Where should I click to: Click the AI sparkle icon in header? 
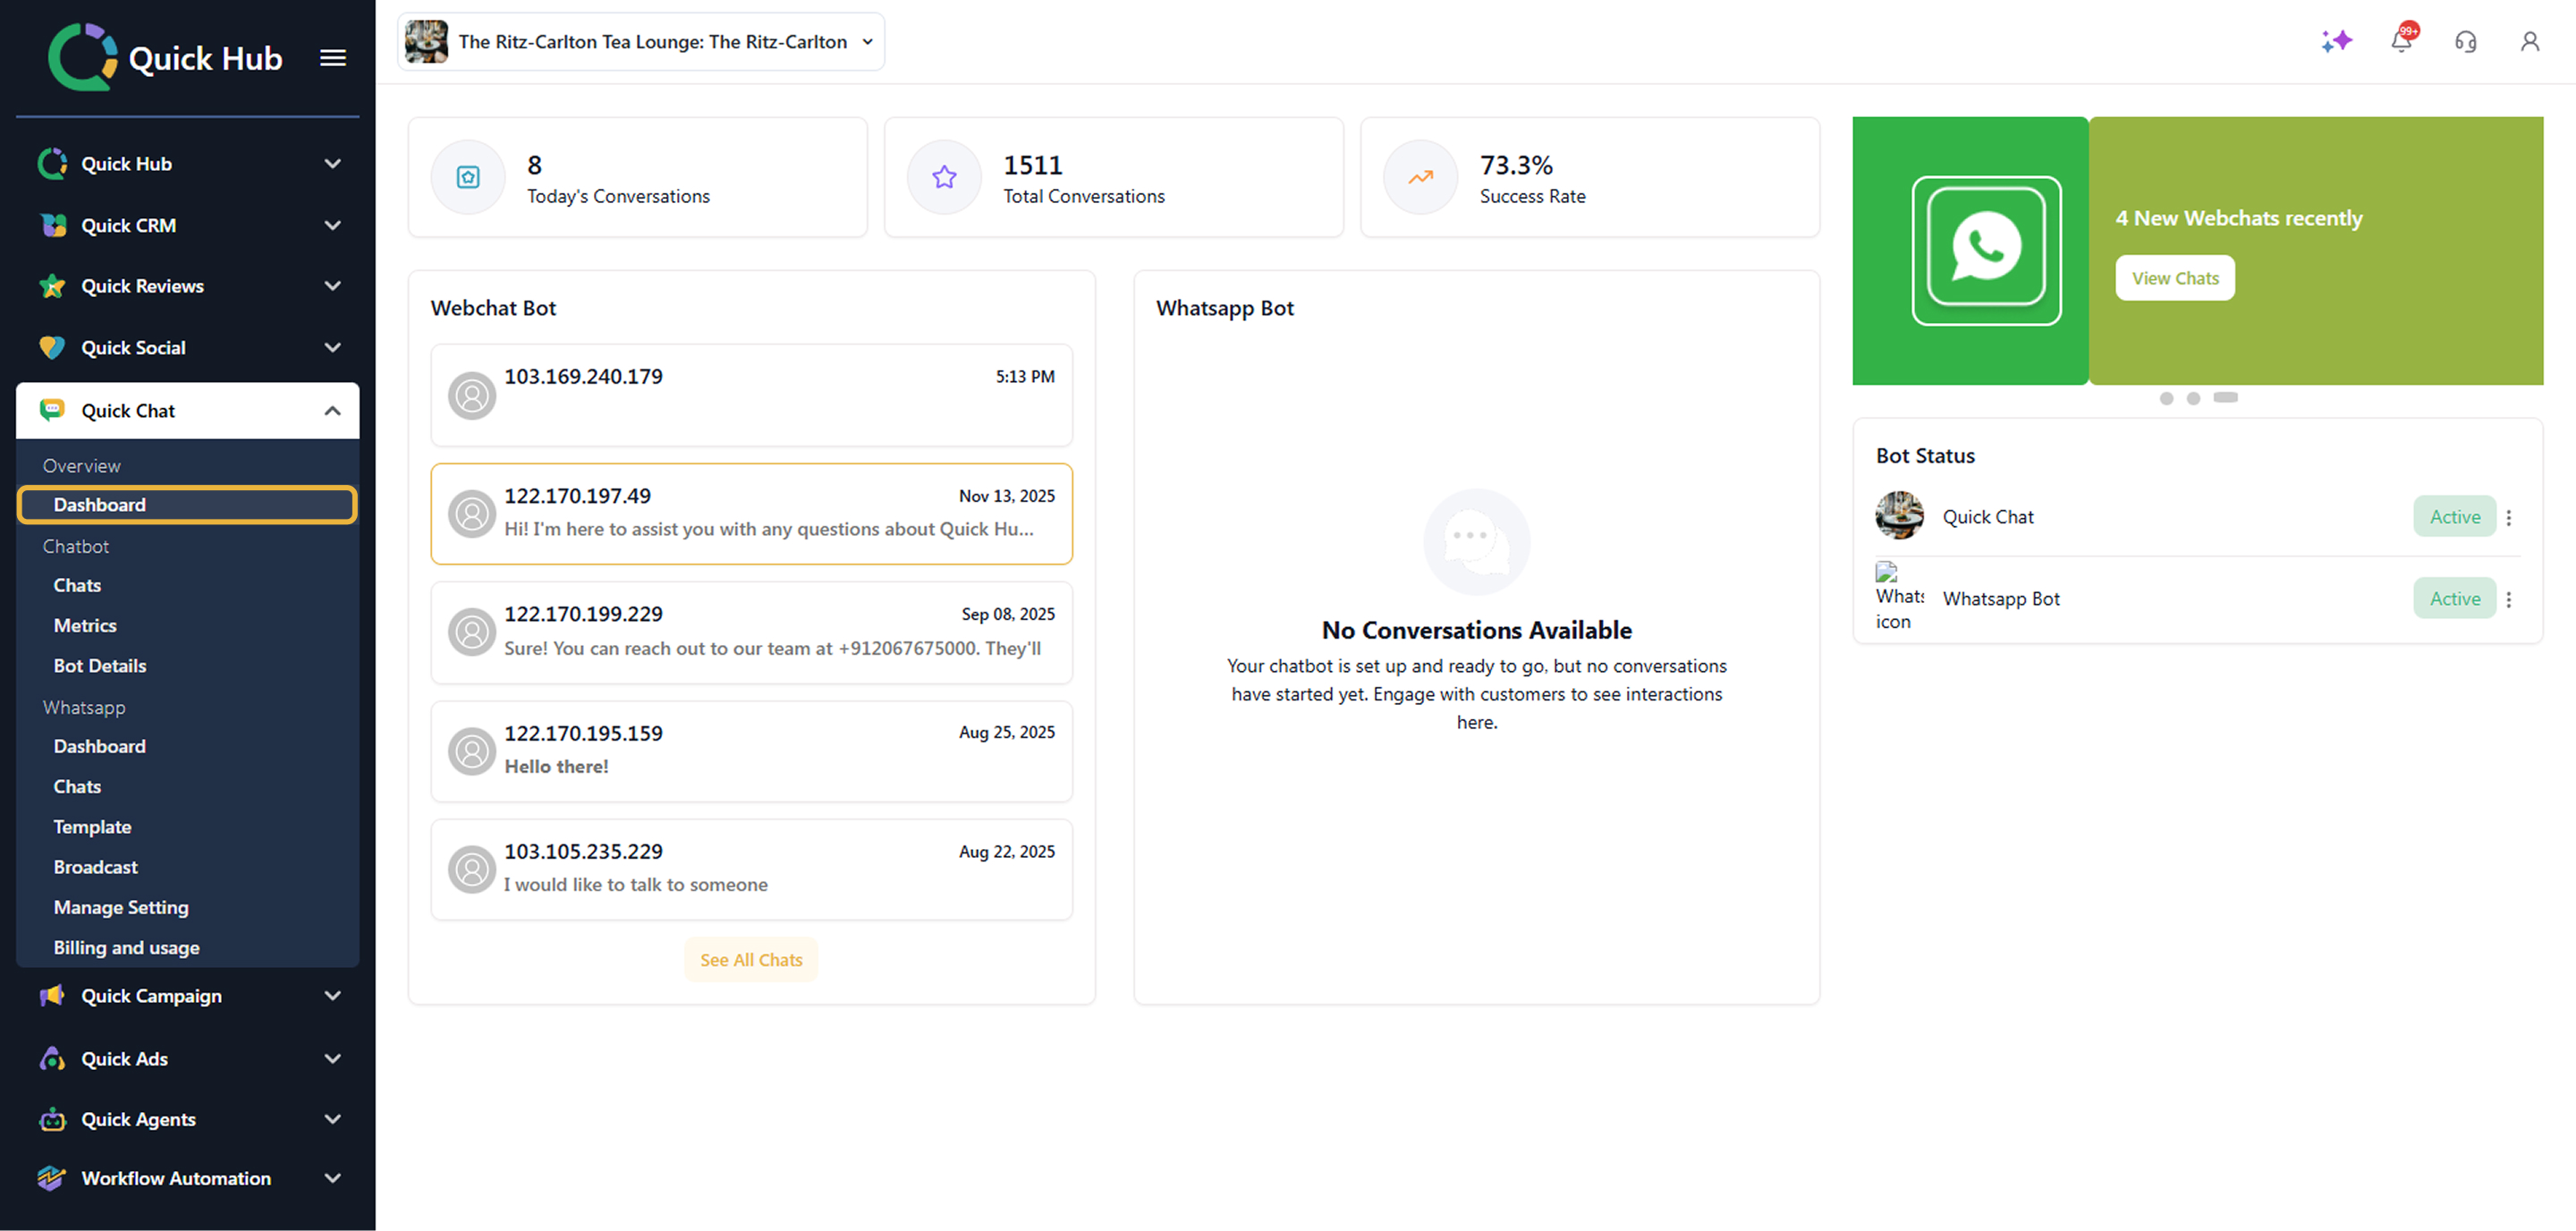(x=2336, y=41)
